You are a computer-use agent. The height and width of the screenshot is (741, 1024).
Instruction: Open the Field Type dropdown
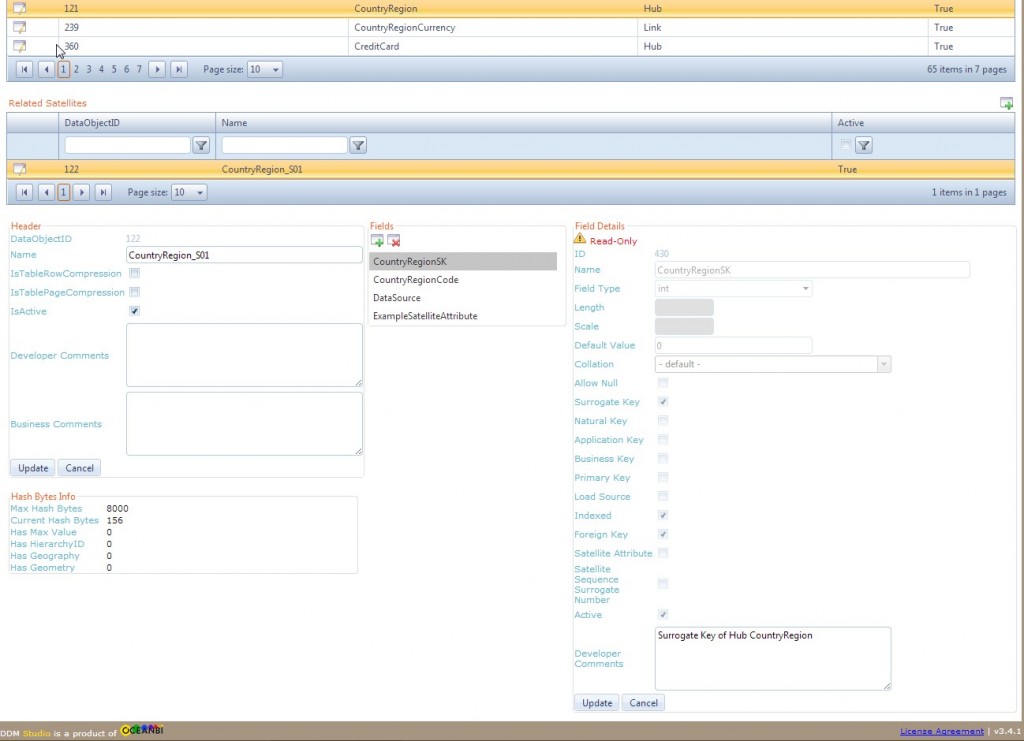(x=805, y=289)
